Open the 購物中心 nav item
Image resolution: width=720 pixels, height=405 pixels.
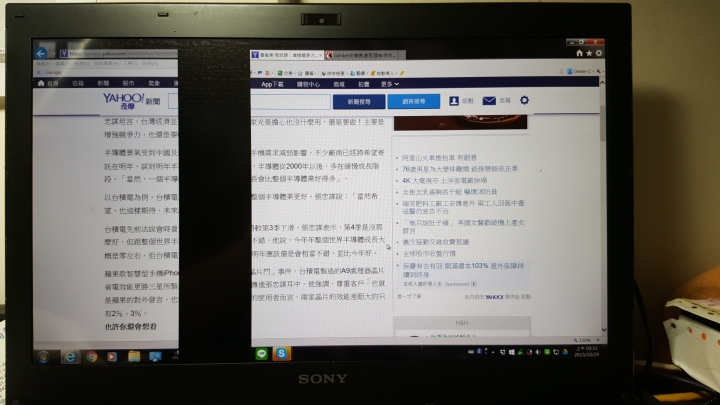point(308,84)
